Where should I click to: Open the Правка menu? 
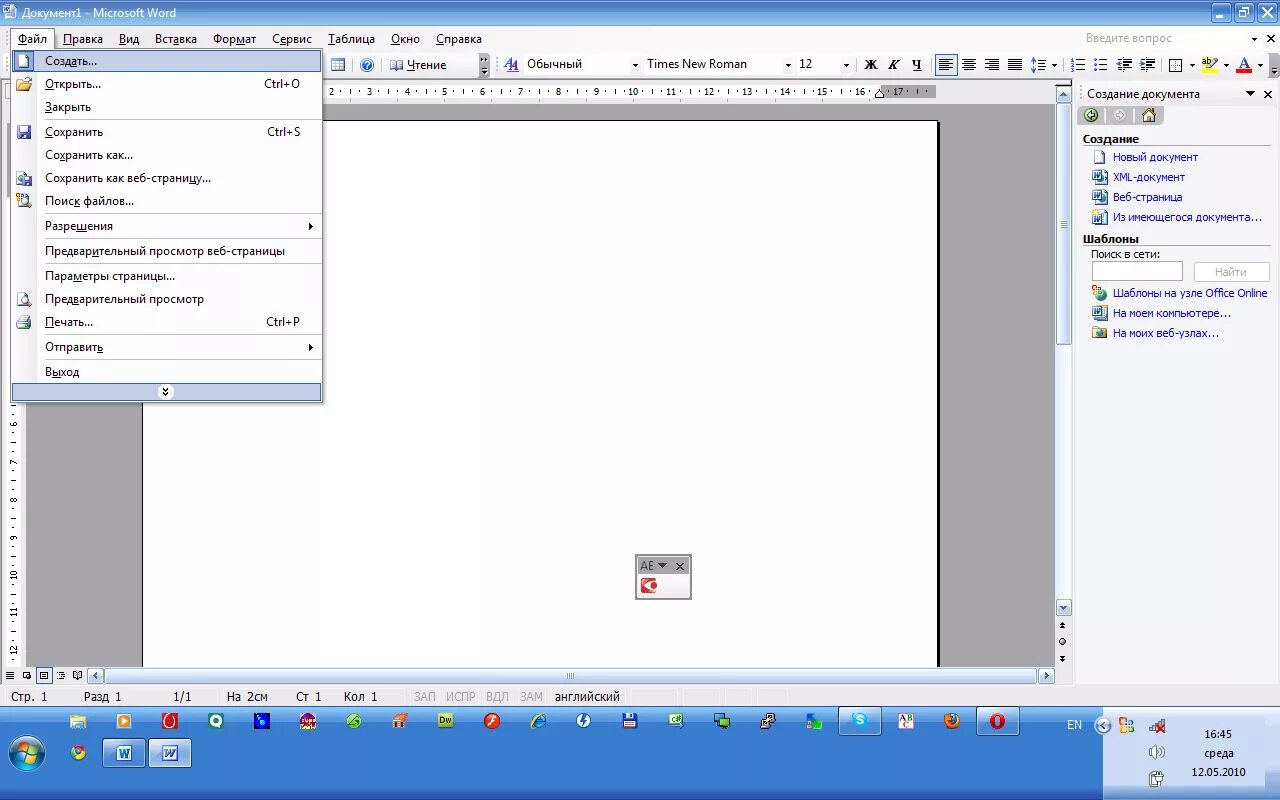pos(83,39)
